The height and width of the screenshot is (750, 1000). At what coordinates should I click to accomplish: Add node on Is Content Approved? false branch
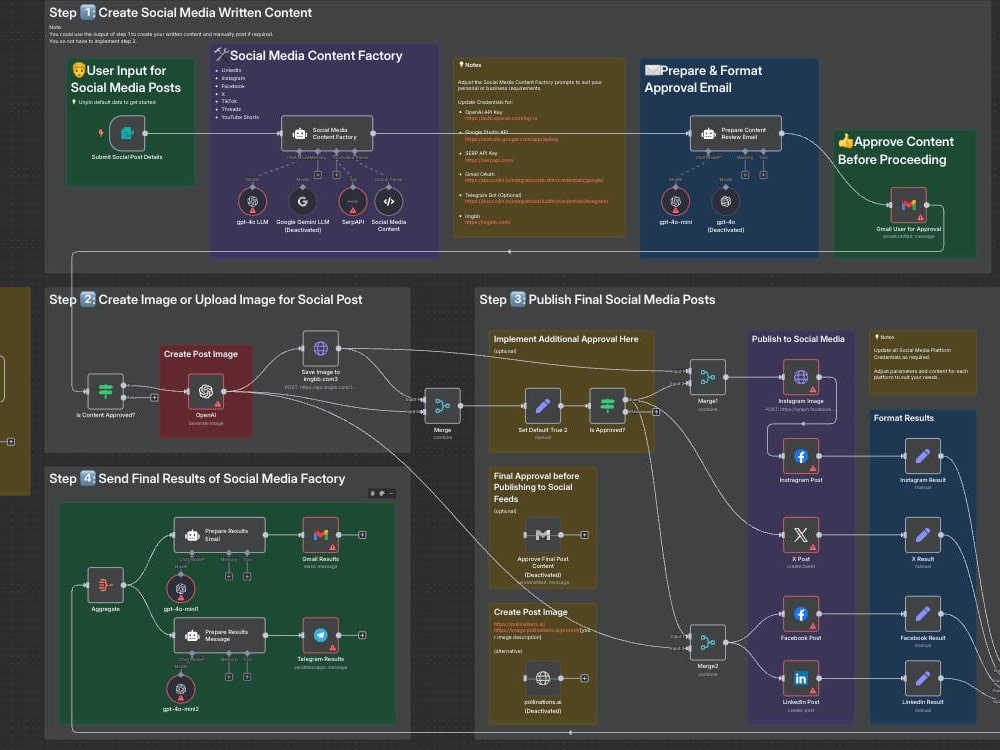[x=154, y=397]
